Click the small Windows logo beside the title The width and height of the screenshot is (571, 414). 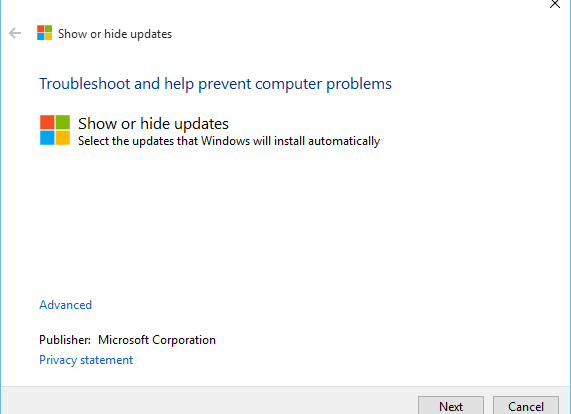[44, 33]
